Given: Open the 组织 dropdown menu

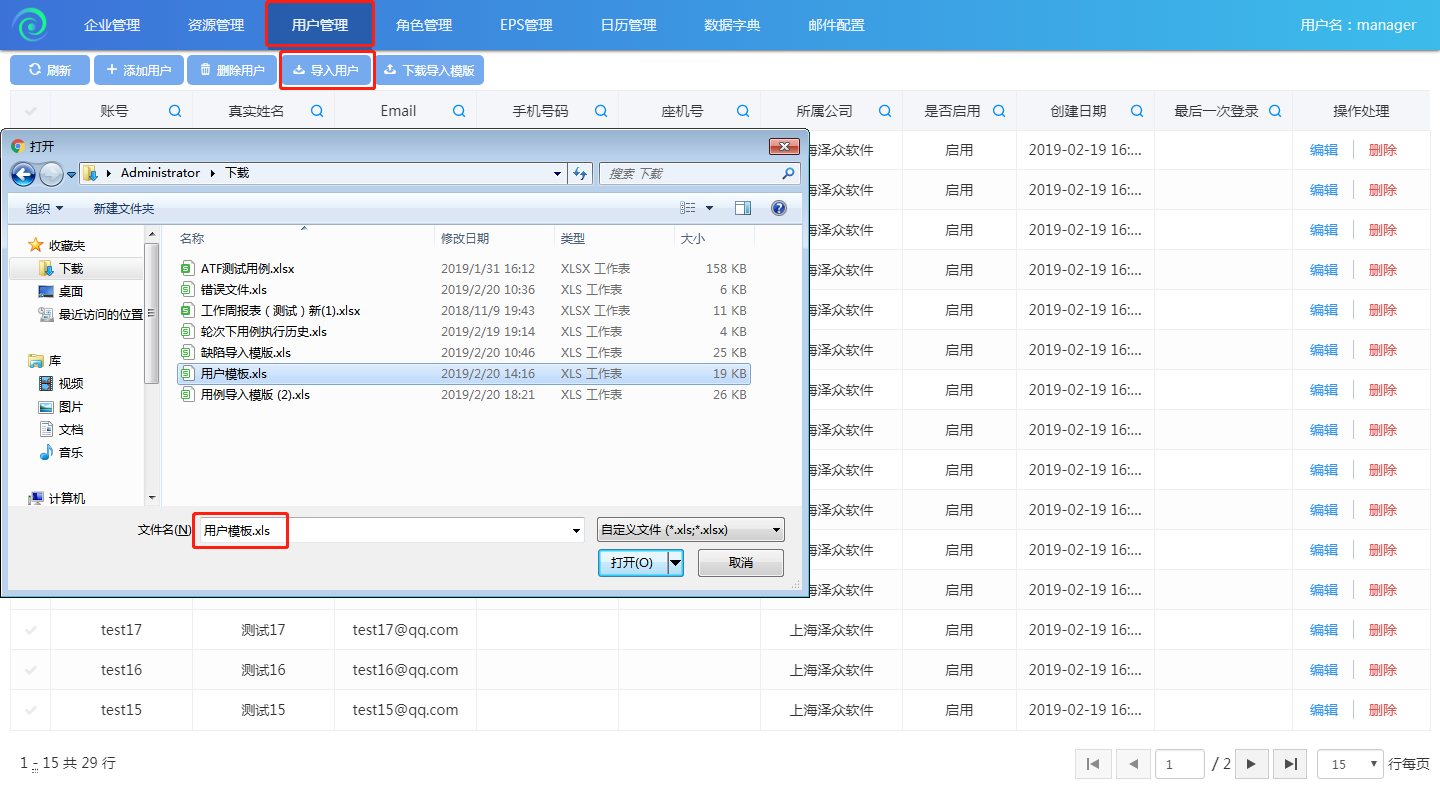Looking at the screenshot, I should click(x=44, y=208).
